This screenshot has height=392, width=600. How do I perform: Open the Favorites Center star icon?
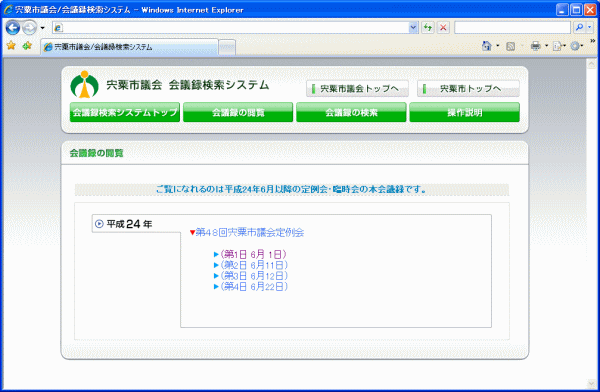11,46
